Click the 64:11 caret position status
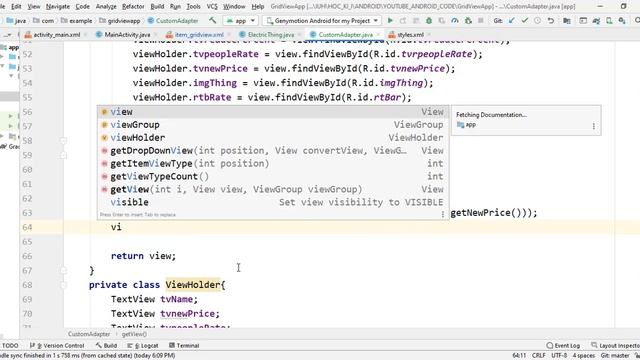640x360 pixels. pos(519,356)
